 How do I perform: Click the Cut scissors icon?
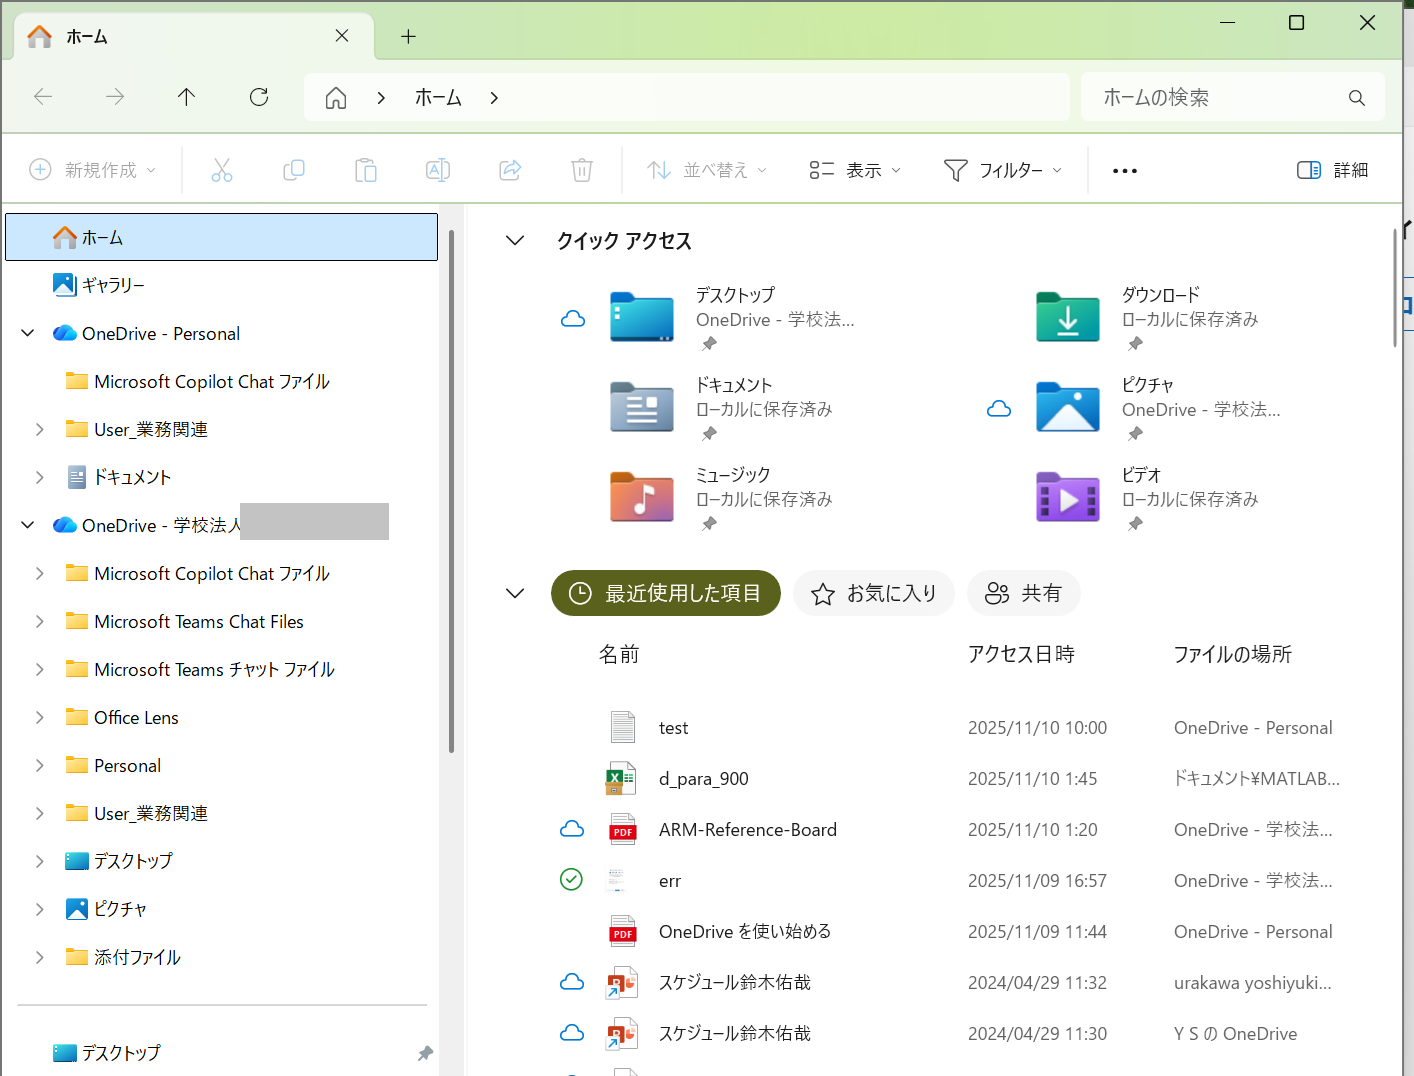[x=222, y=170]
